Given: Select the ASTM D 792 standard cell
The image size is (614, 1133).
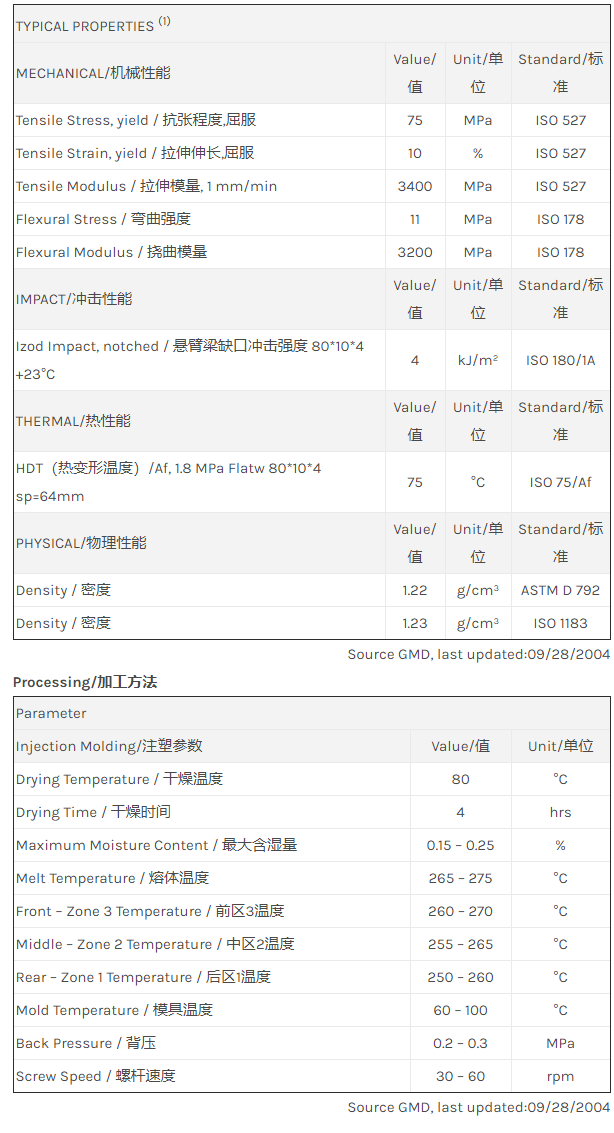Looking at the screenshot, I should pyautogui.click(x=560, y=590).
